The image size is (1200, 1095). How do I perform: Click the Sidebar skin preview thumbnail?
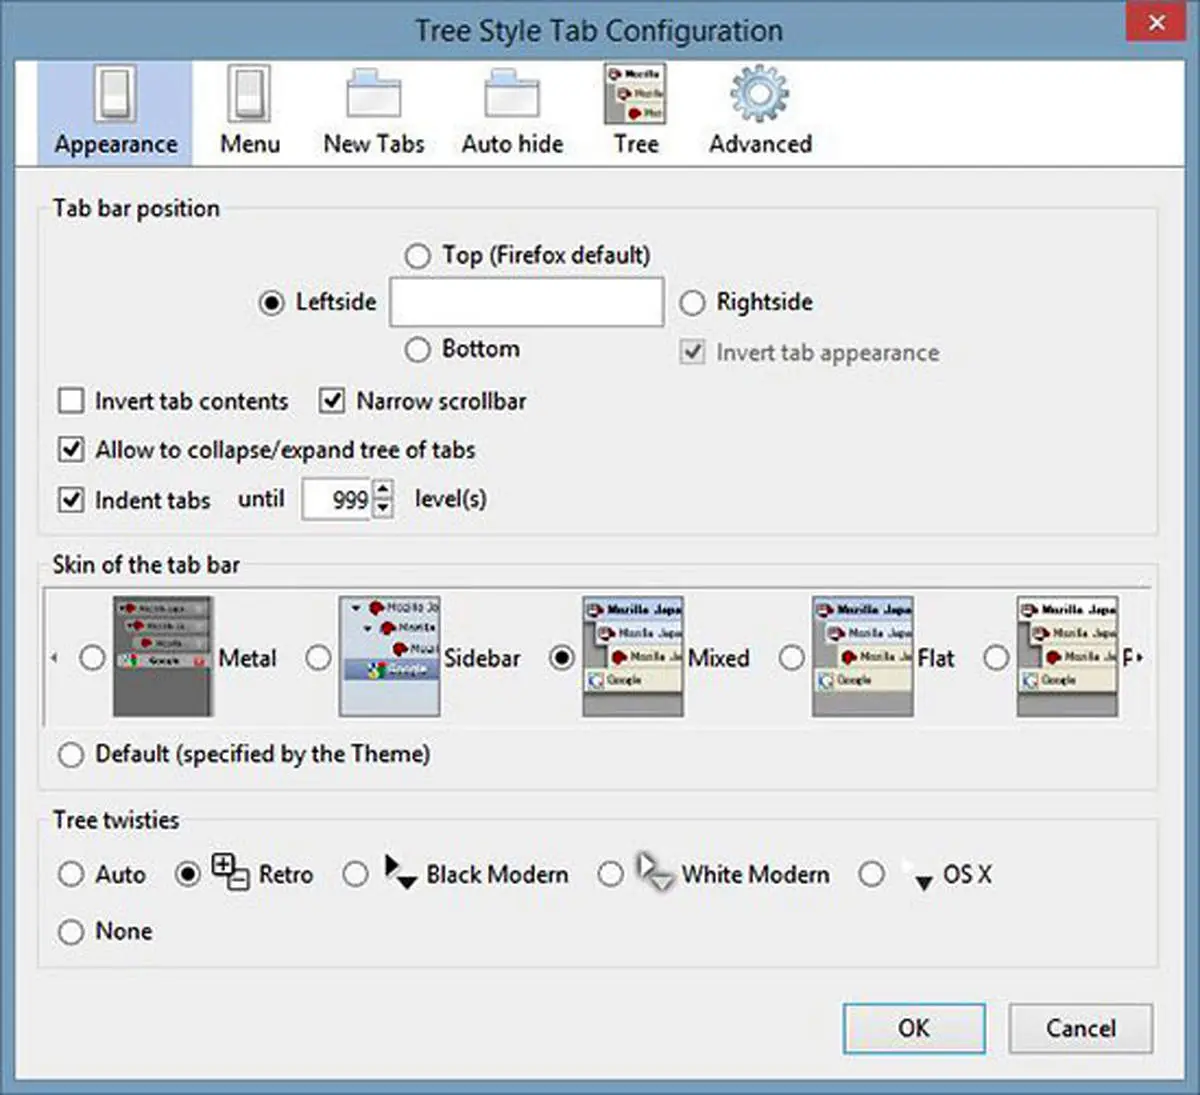coord(389,657)
